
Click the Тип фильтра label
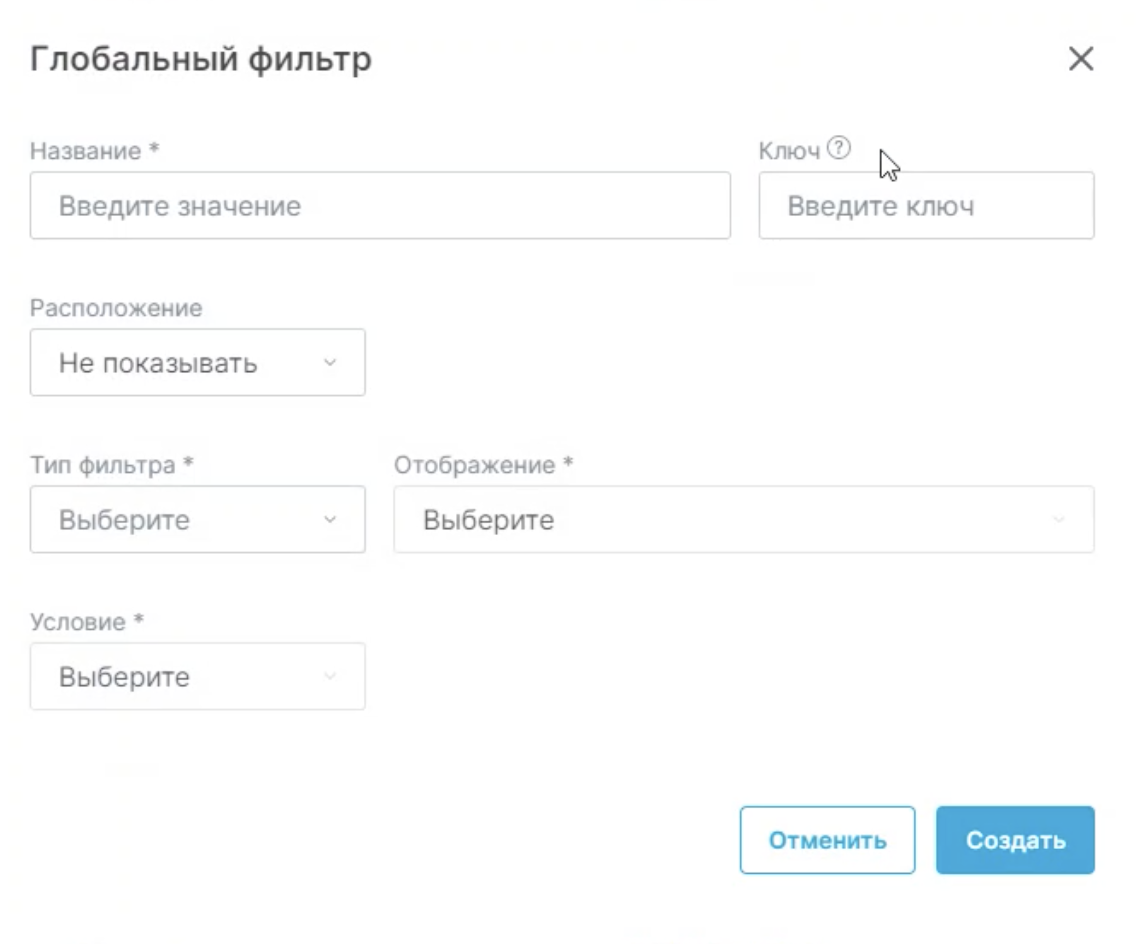103,465
